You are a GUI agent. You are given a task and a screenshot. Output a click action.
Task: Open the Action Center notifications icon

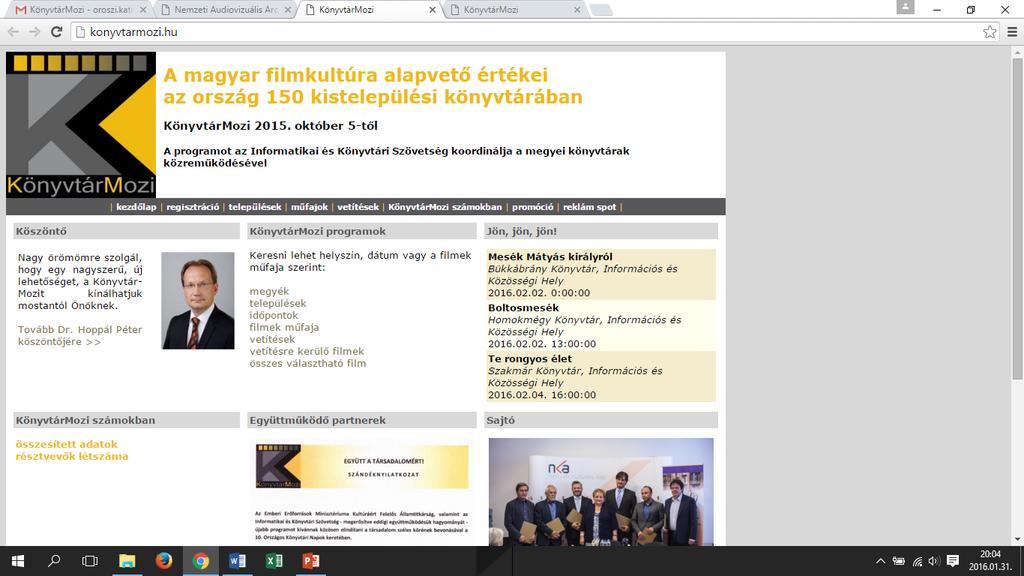pos(953,561)
